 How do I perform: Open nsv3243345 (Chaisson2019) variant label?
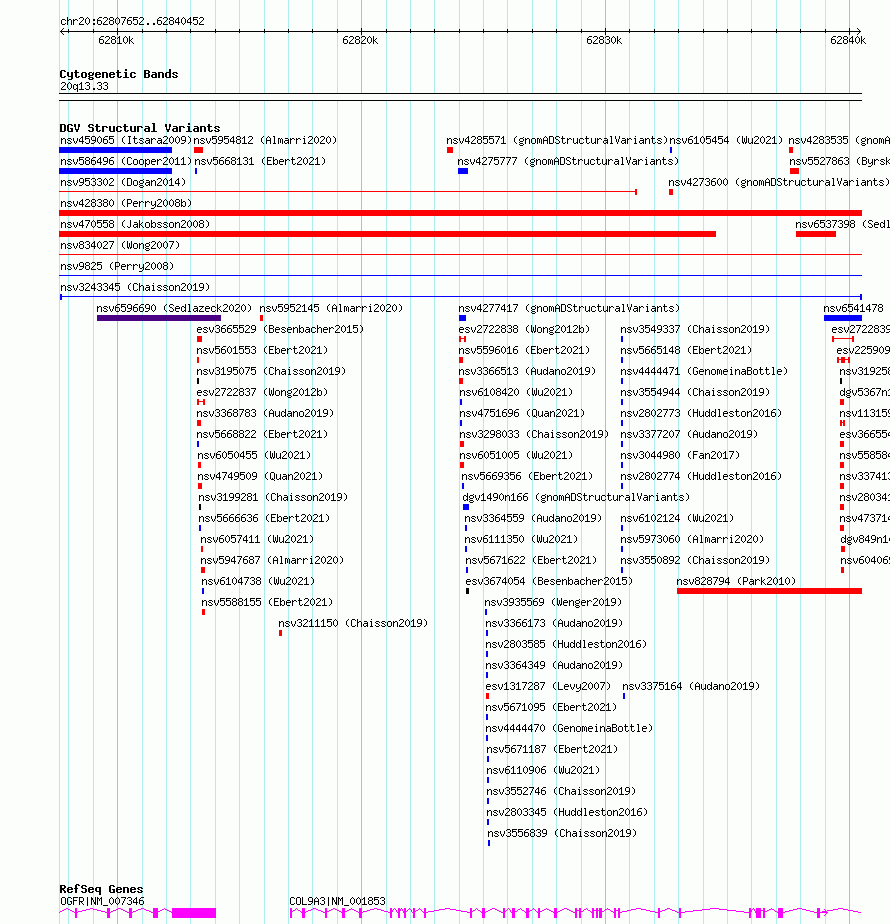click(135, 288)
